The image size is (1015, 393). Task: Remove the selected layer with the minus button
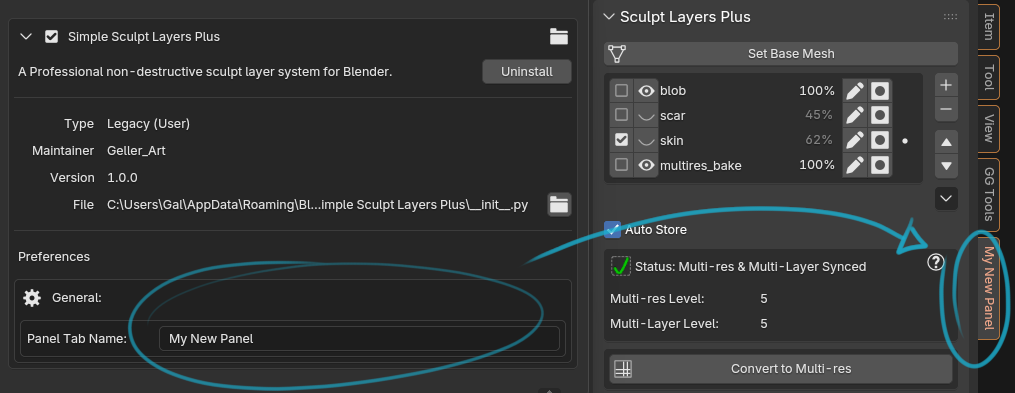tap(946, 109)
